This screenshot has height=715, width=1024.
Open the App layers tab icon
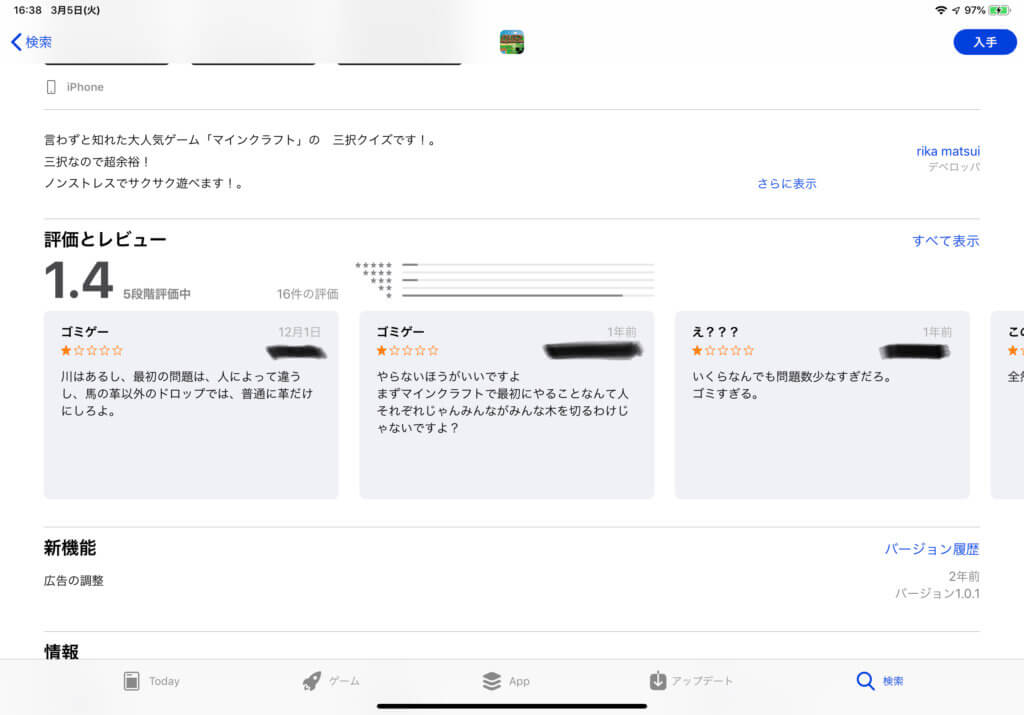point(491,681)
